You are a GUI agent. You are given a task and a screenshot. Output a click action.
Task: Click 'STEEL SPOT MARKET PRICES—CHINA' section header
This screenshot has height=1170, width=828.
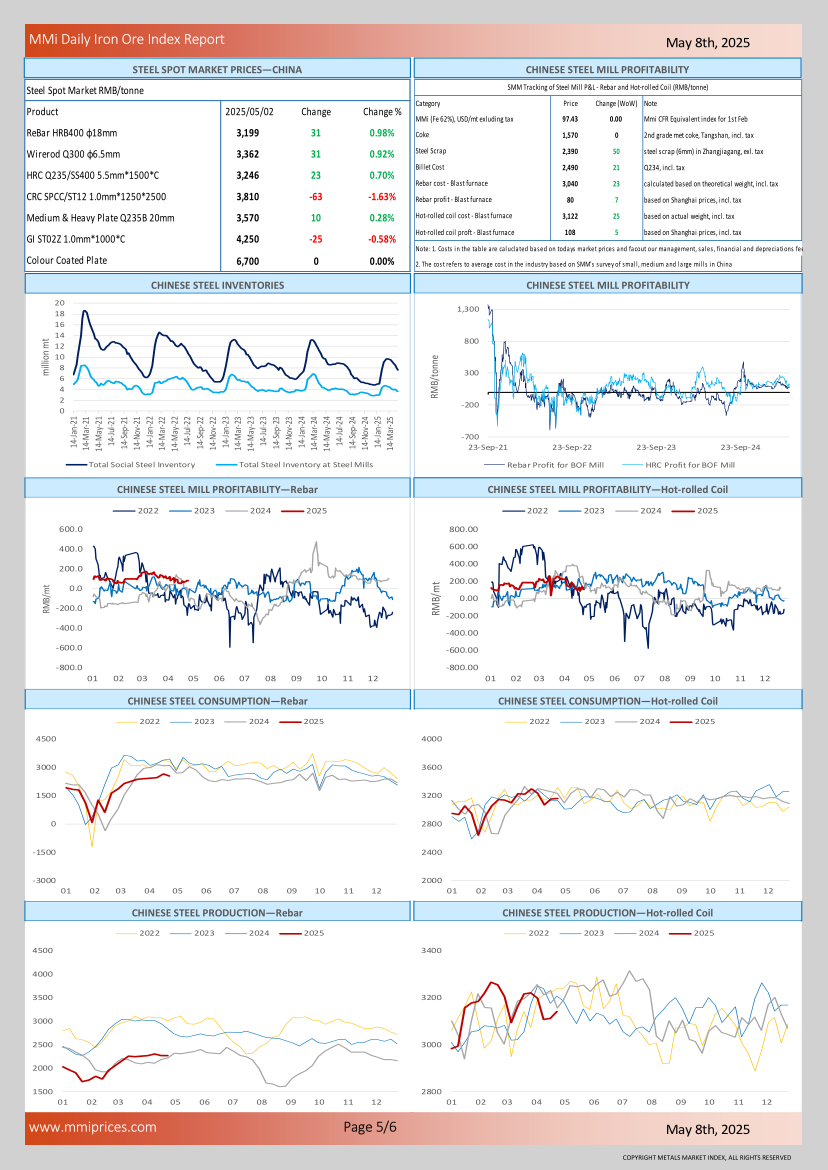click(x=217, y=69)
